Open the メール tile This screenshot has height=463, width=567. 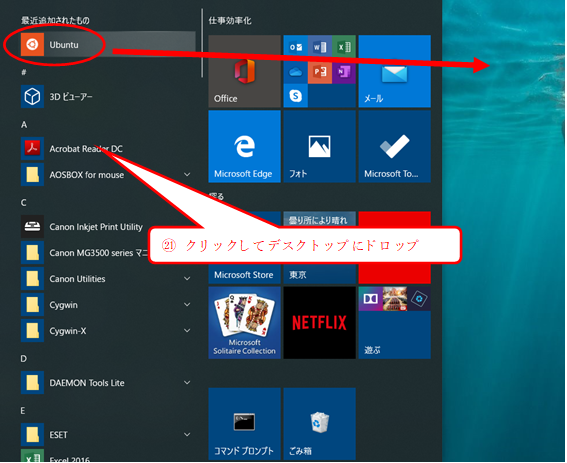pyautogui.click(x=395, y=71)
